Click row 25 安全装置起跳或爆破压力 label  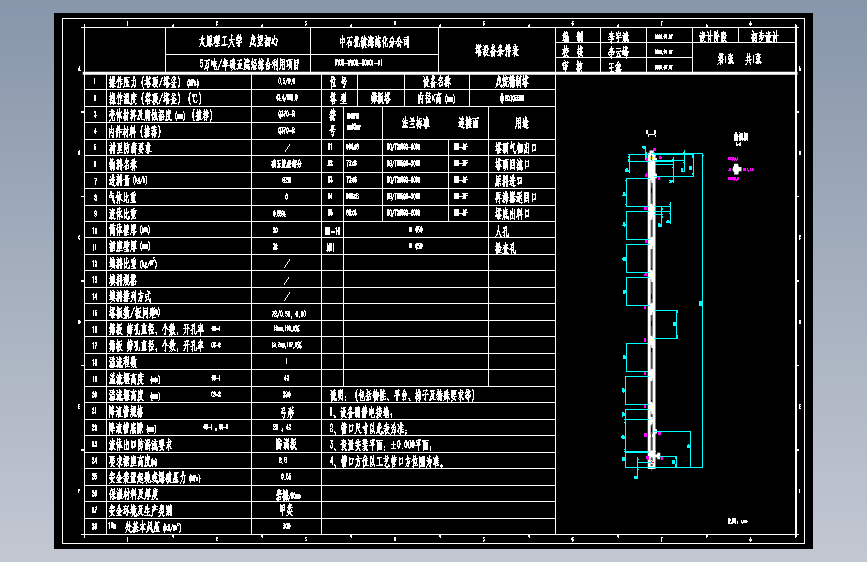click(154, 477)
